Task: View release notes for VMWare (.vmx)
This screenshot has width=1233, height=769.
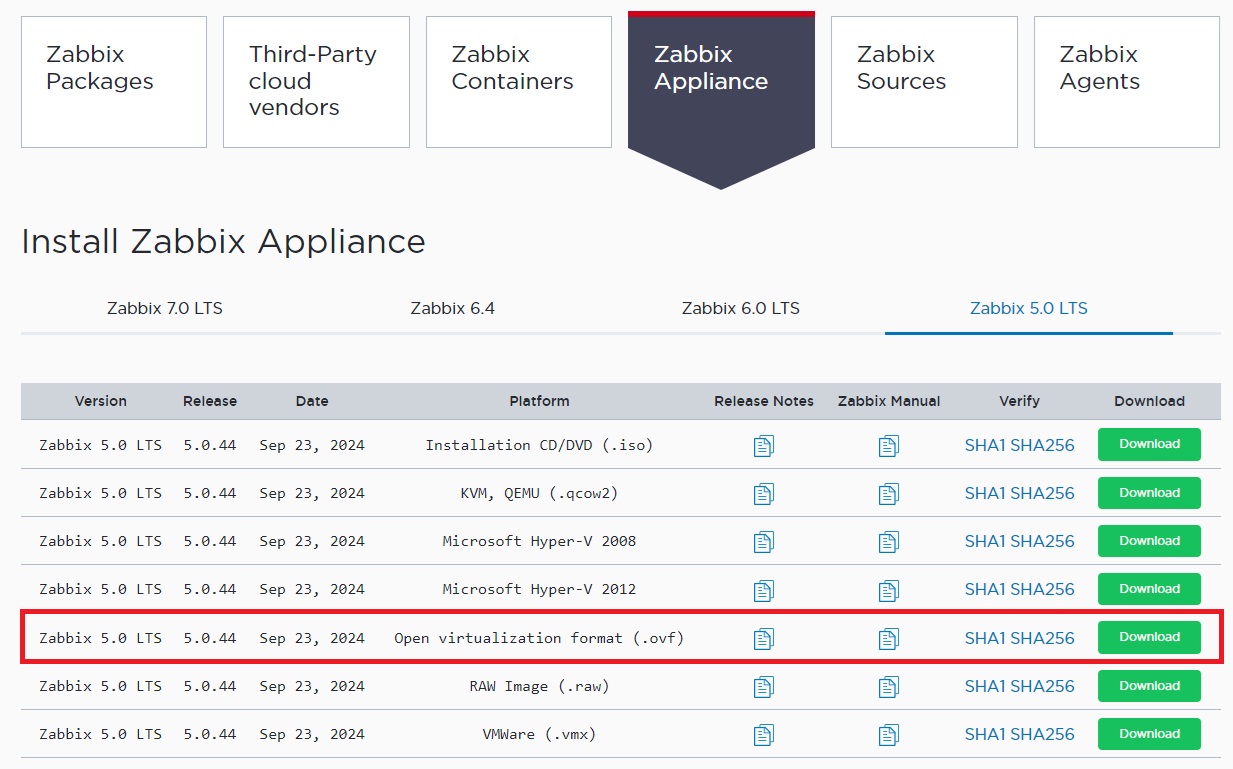Action: [x=763, y=733]
